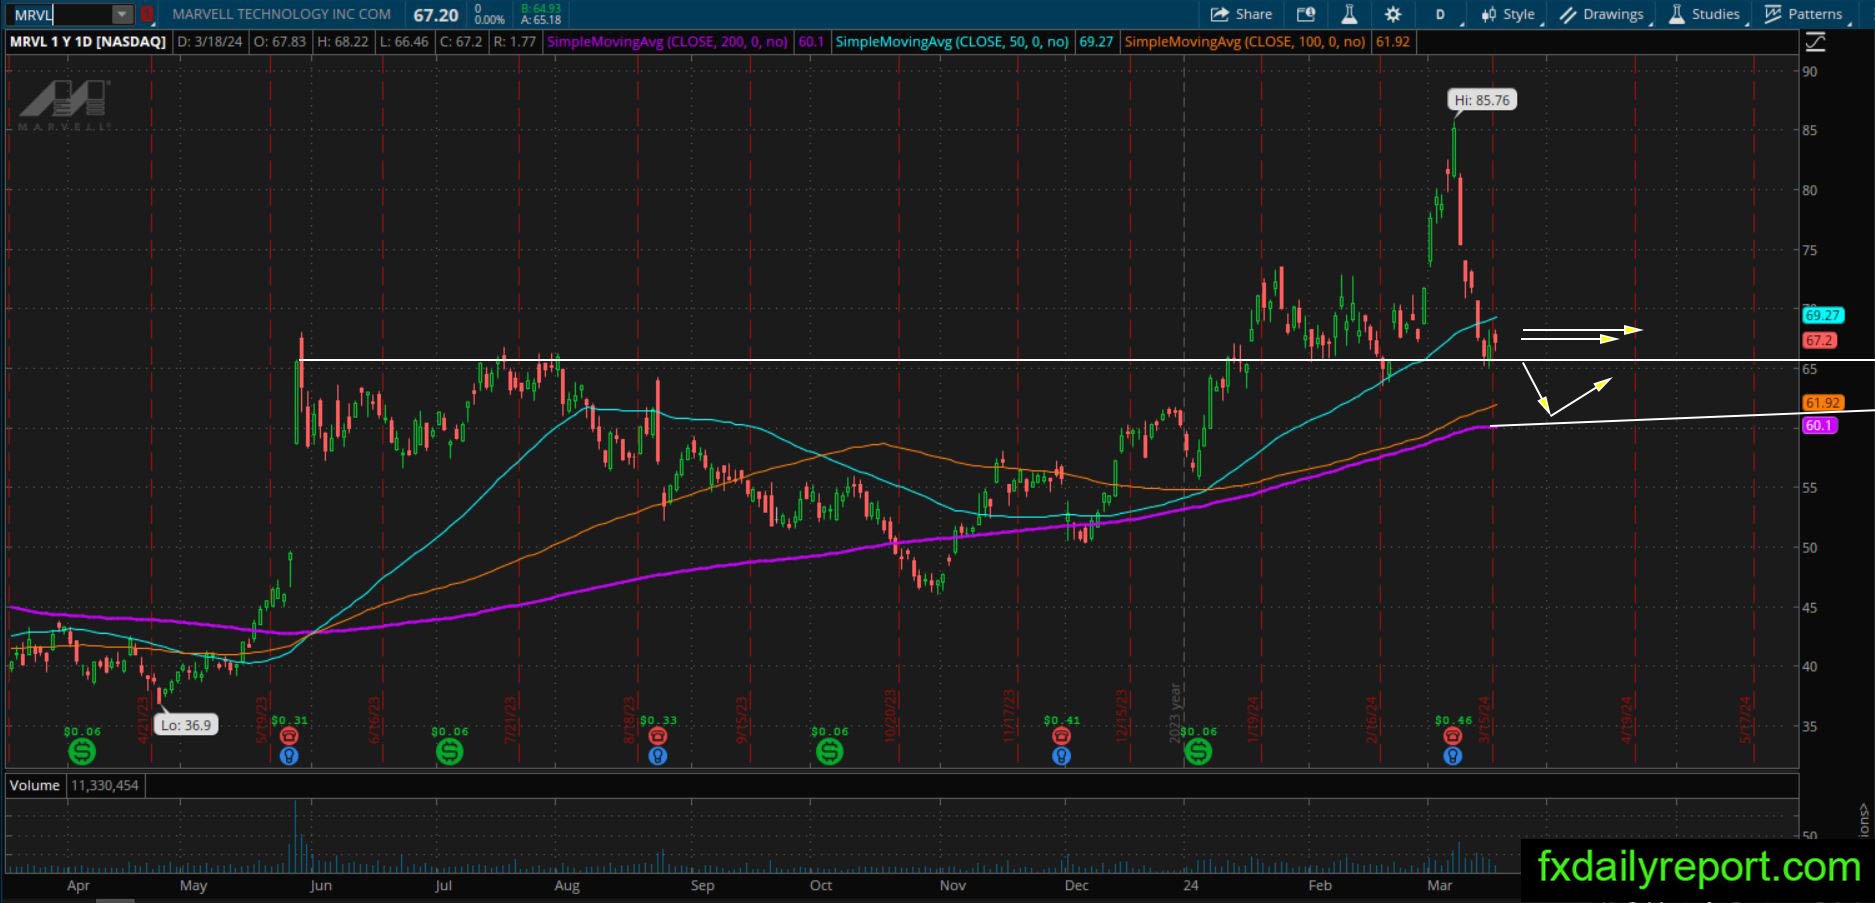Select the SimpleMovingAvg 50 study label
The width and height of the screenshot is (1875, 903).
click(953, 42)
